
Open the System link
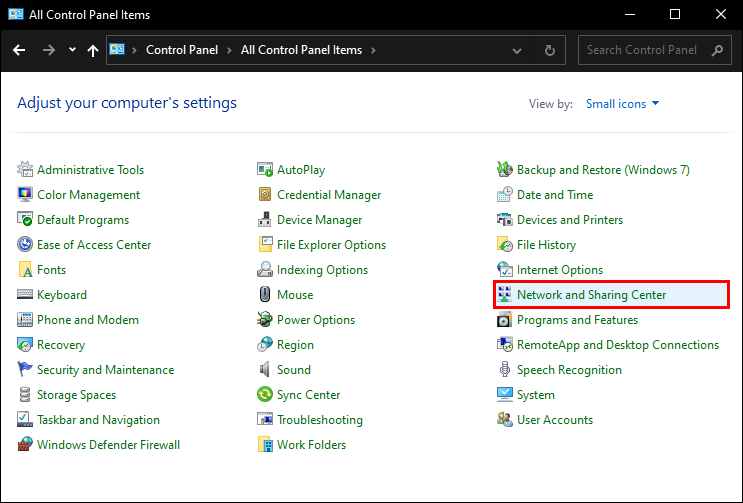pyautogui.click(x=535, y=395)
